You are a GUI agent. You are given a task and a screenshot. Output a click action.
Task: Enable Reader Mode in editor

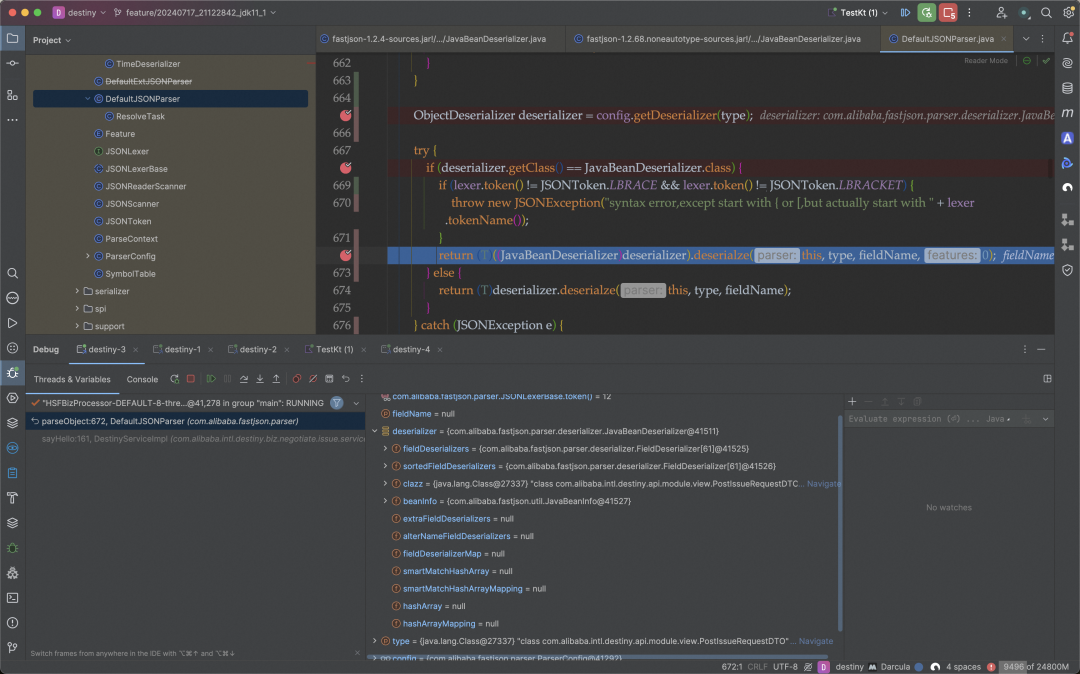pyautogui.click(x=986, y=61)
